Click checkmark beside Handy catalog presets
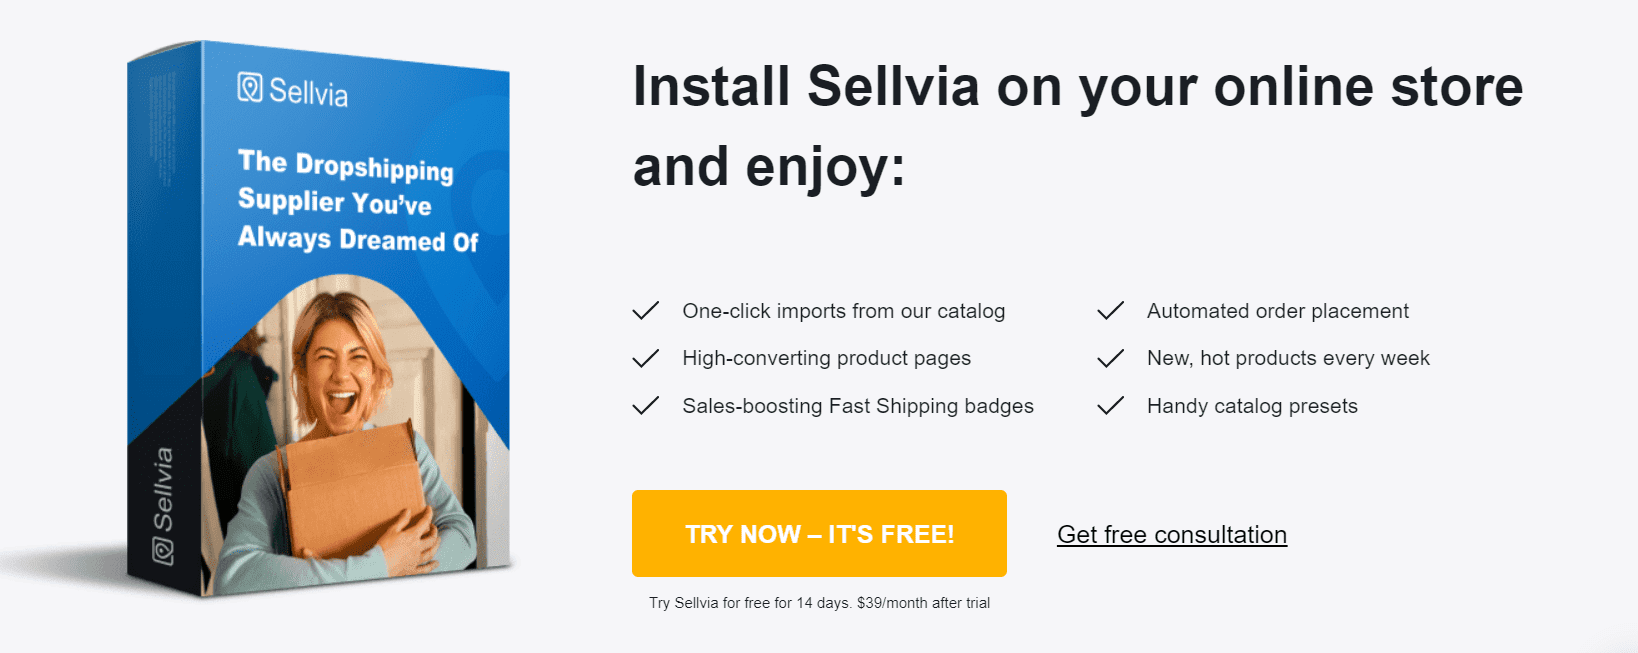This screenshot has height=653, width=1638. [x=1110, y=406]
